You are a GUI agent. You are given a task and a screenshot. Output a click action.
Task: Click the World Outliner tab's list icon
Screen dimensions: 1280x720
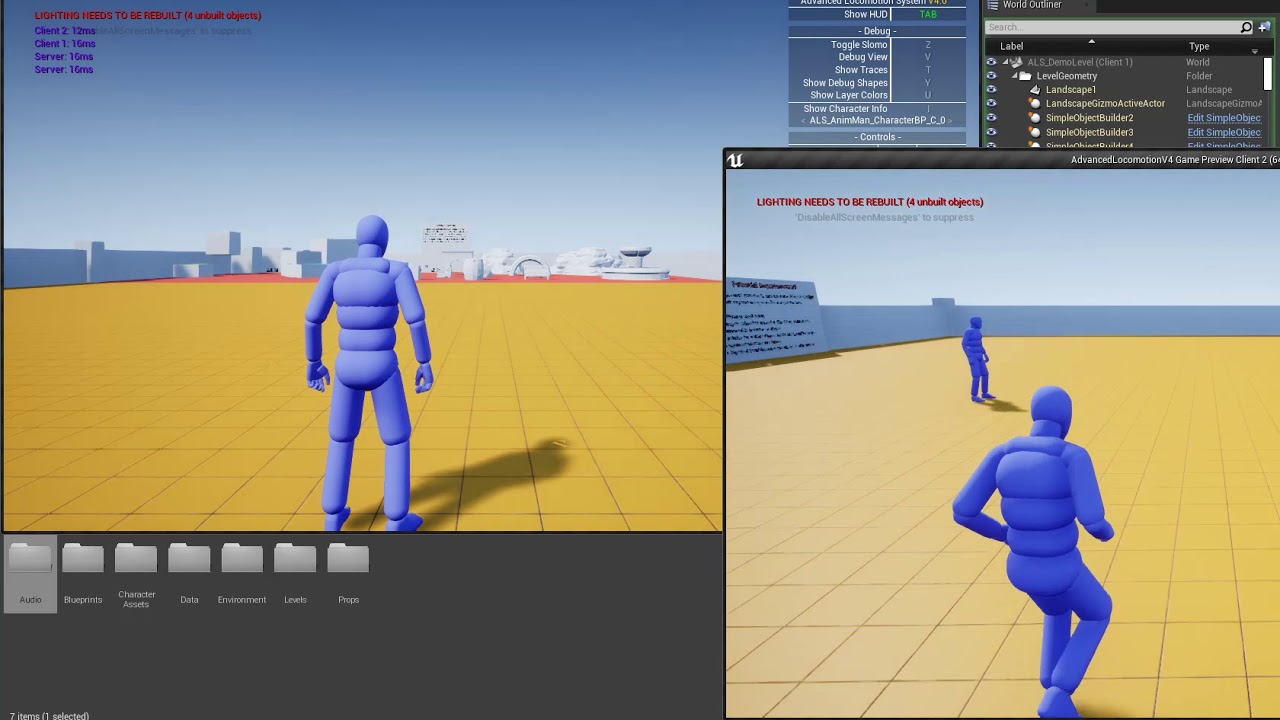pyautogui.click(x=992, y=5)
